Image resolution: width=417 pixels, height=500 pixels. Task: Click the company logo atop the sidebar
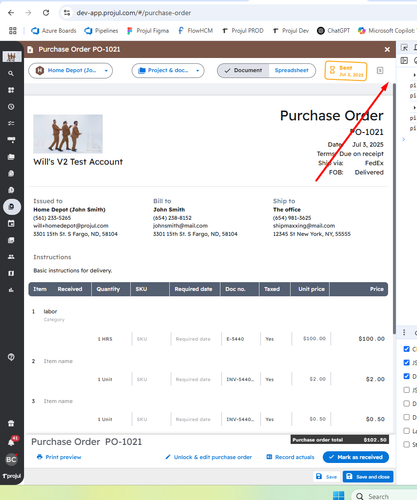pyautogui.click(x=12, y=57)
